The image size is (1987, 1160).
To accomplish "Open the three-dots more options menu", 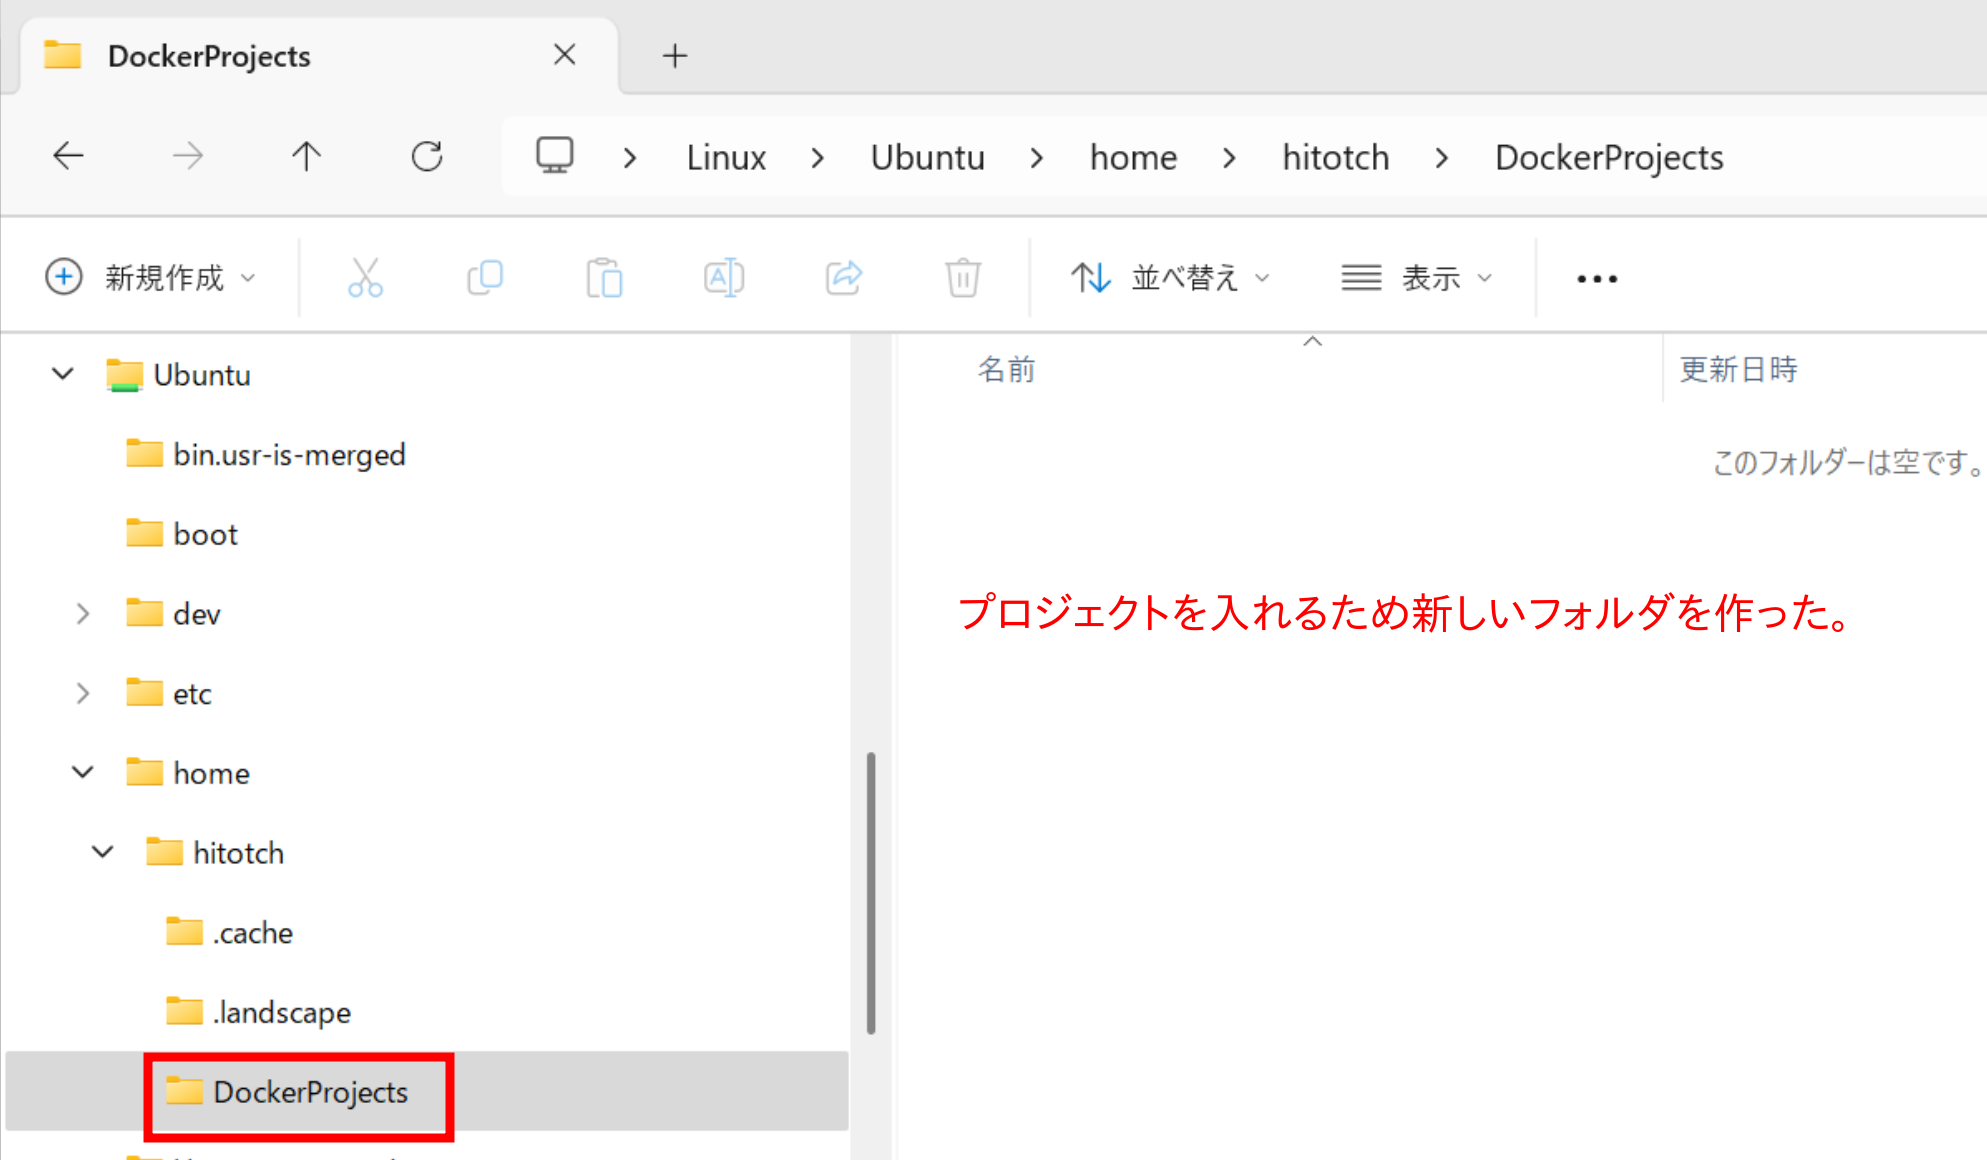I will coord(1596,279).
